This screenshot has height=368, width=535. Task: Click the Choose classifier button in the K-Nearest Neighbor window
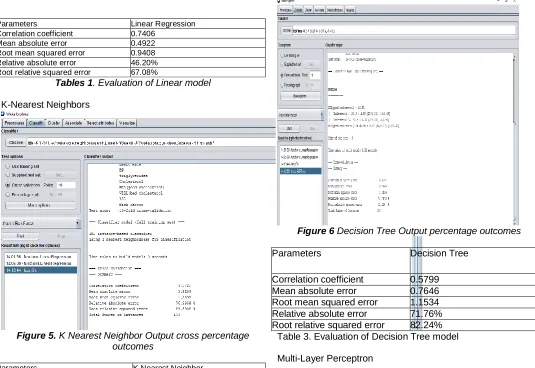(x=16, y=143)
